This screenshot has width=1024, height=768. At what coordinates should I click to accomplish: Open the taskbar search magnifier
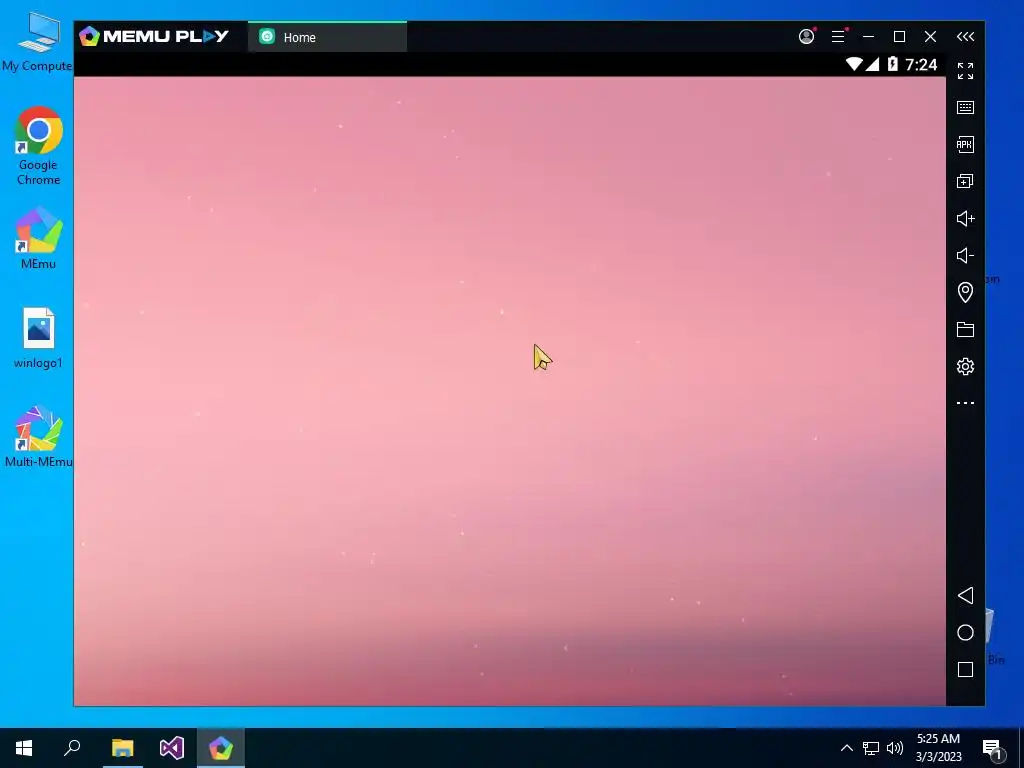point(72,748)
